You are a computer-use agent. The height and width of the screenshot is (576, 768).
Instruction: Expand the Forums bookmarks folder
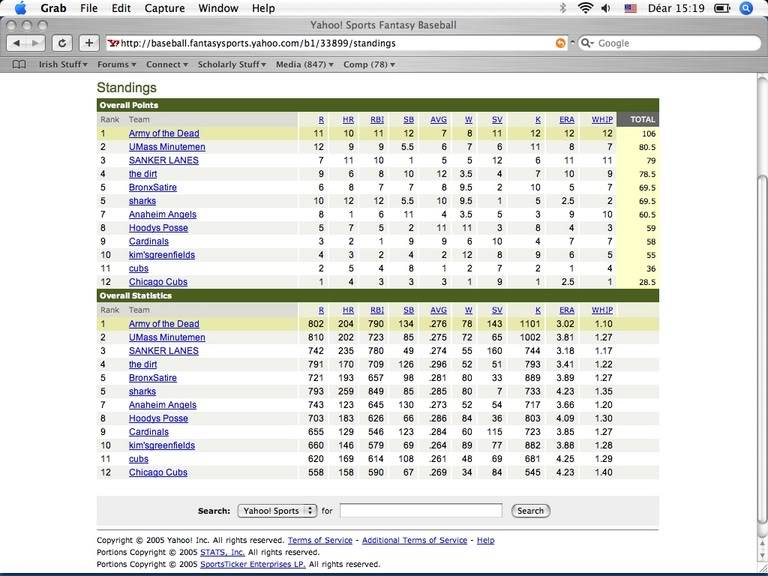click(x=117, y=64)
